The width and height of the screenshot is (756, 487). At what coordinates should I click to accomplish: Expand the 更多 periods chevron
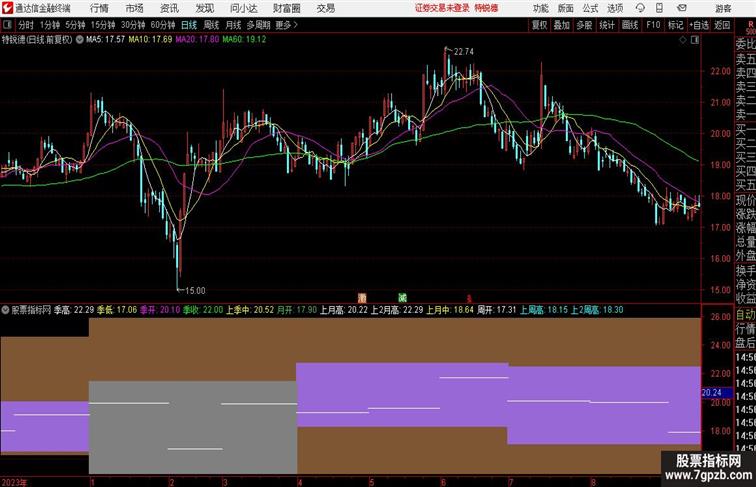point(296,25)
